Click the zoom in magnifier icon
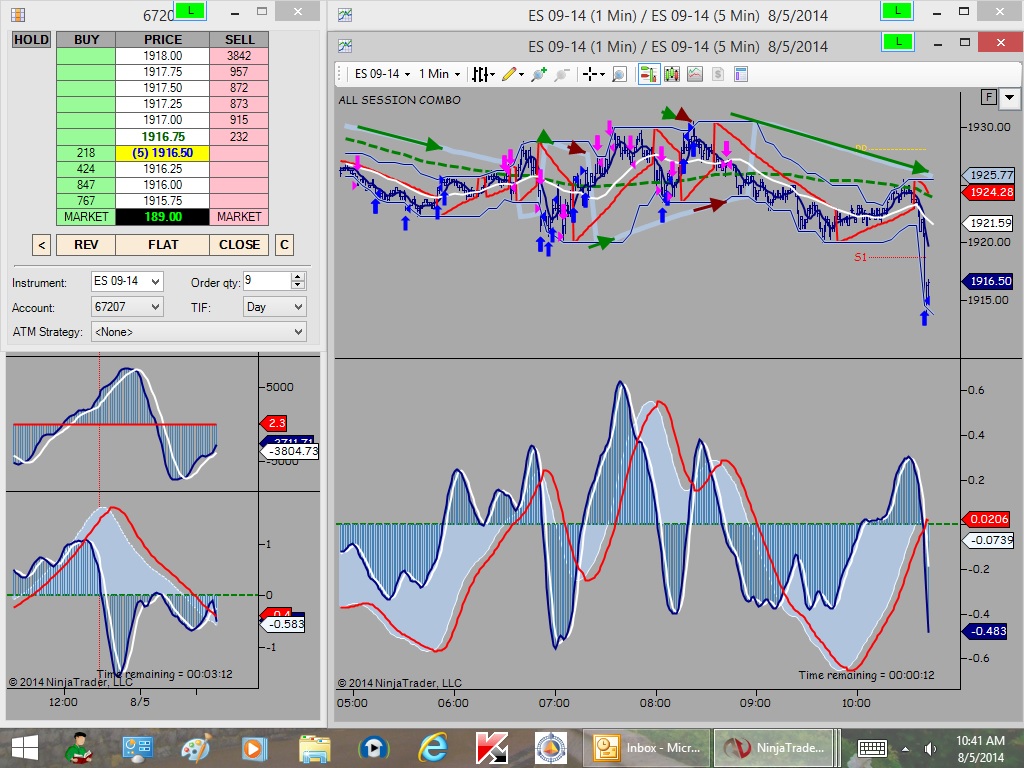The width and height of the screenshot is (1024, 768). coord(539,74)
